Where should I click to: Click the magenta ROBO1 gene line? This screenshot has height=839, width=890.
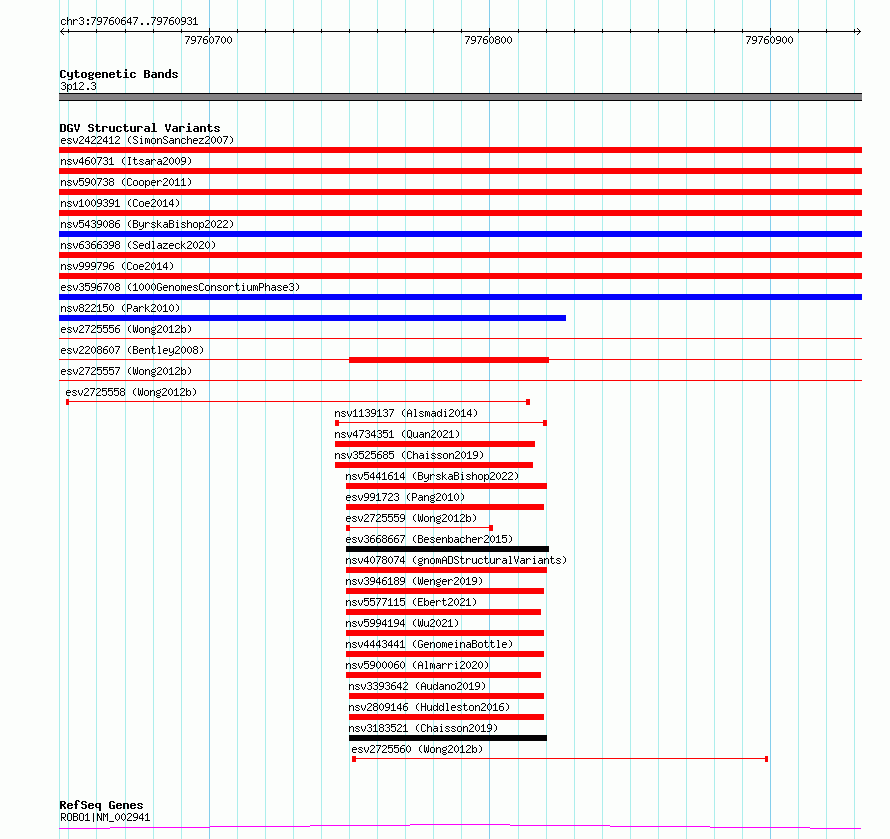pos(460,826)
